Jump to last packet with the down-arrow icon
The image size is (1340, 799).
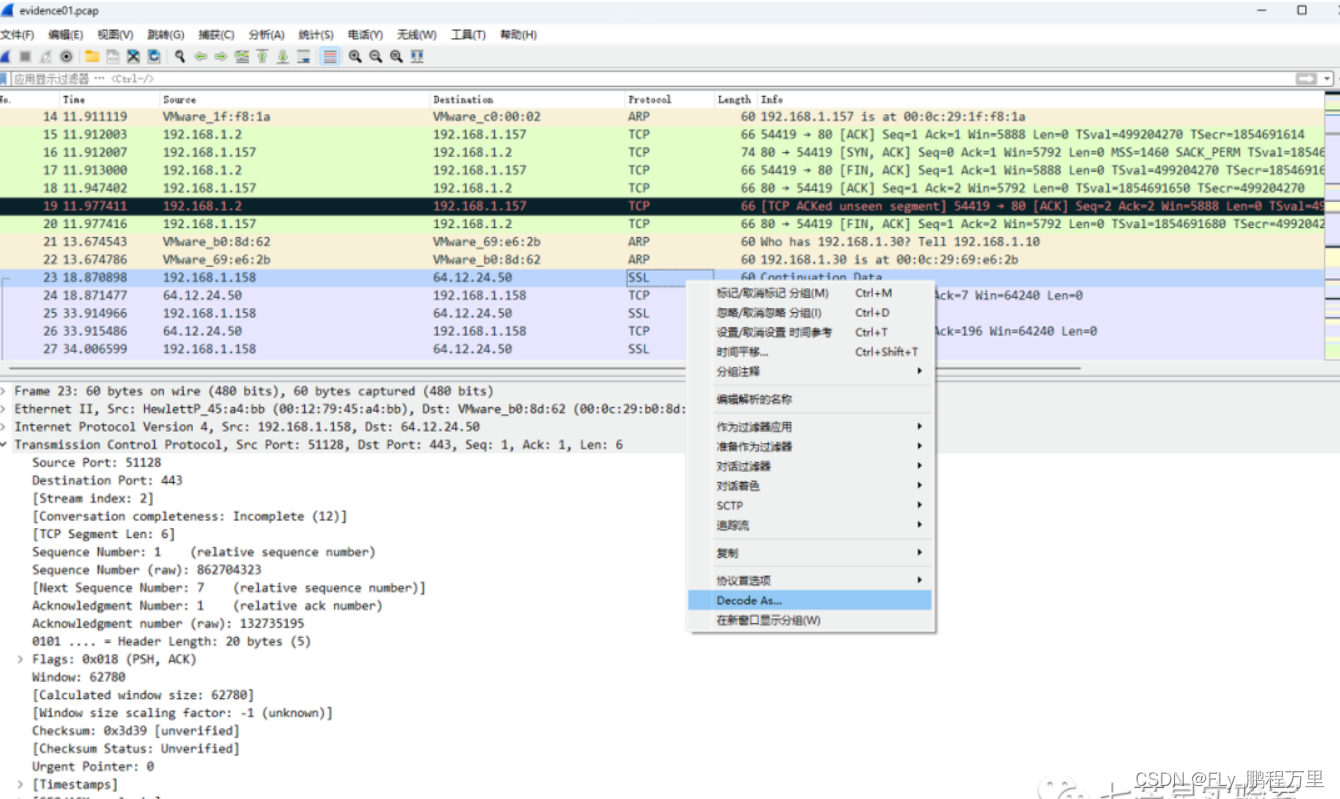coord(283,57)
